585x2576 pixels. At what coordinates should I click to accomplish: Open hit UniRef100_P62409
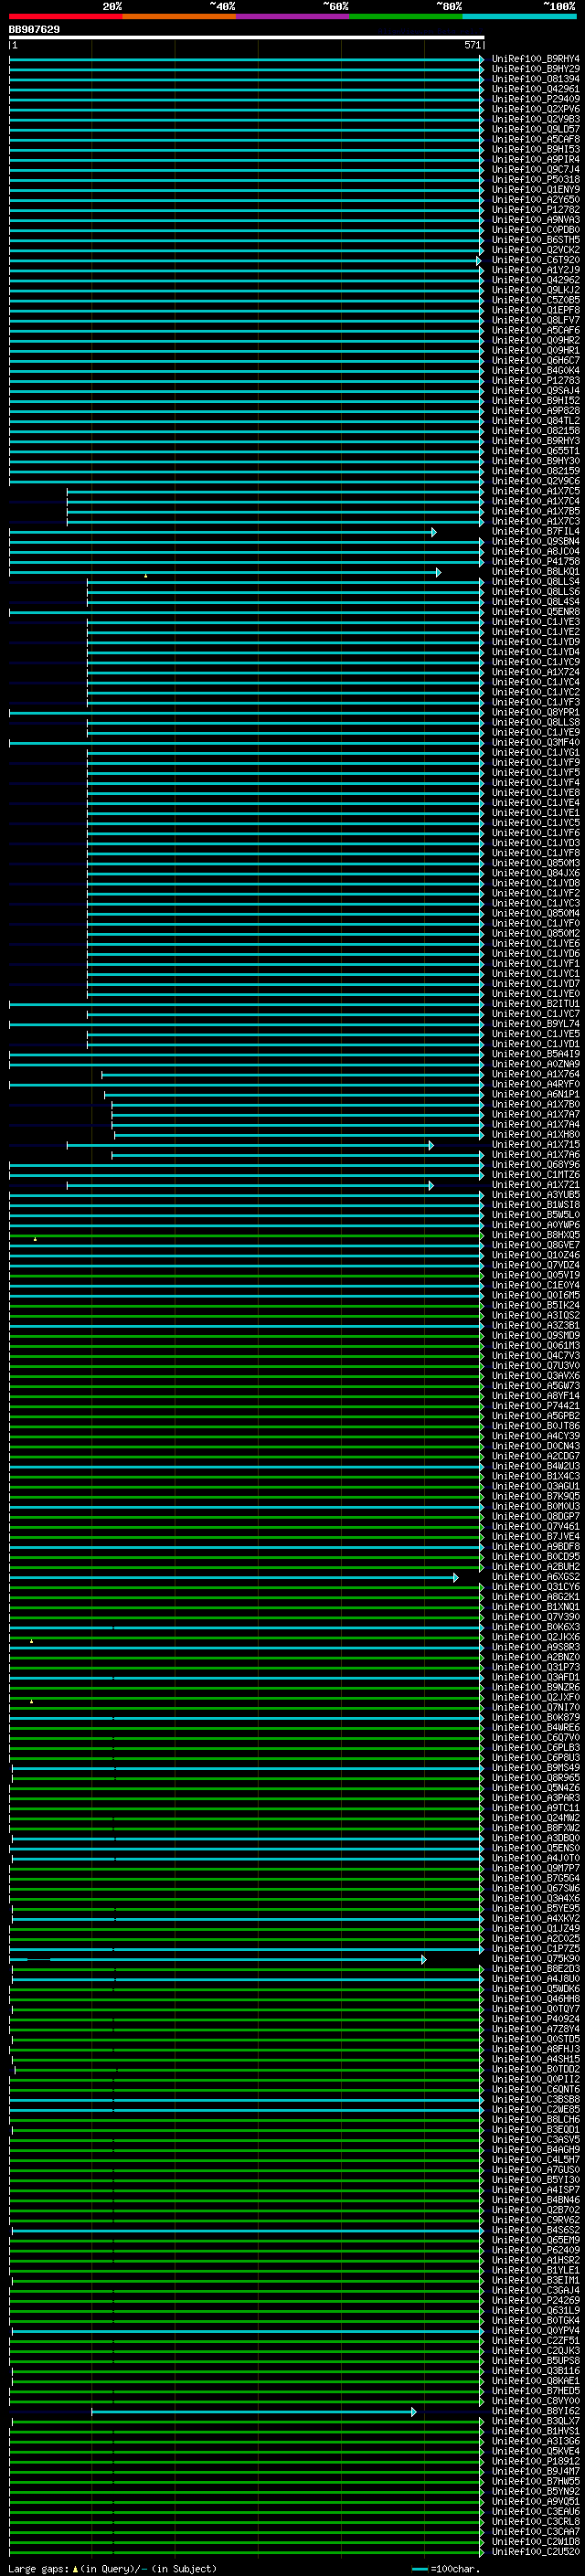point(535,2251)
